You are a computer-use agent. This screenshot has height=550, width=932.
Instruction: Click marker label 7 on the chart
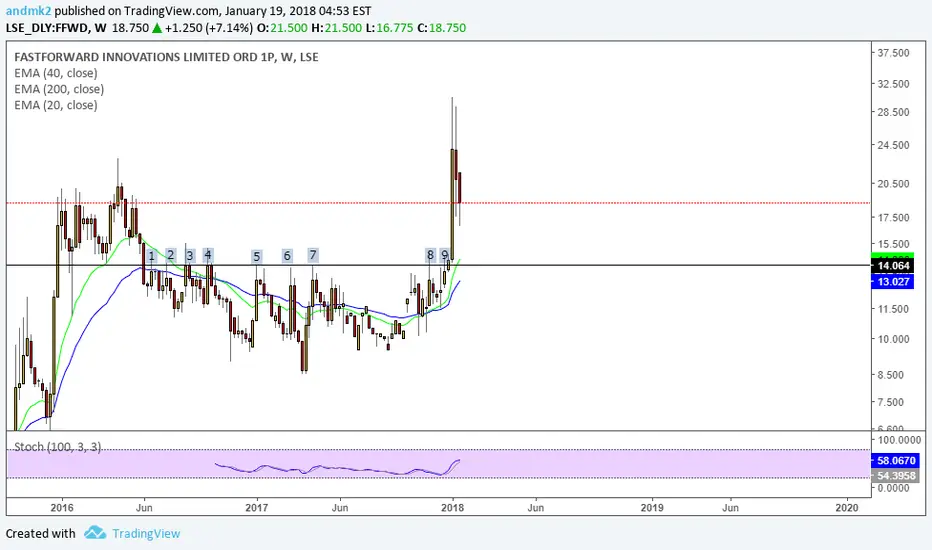(x=313, y=254)
